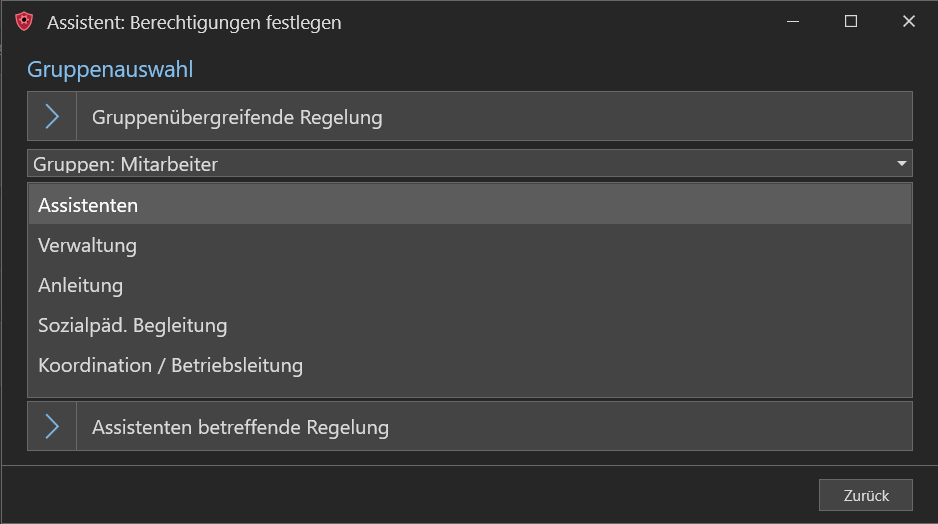Expand chevron beside Assistenten betreffende Regelung
This screenshot has width=938, height=524.
pos(52,426)
